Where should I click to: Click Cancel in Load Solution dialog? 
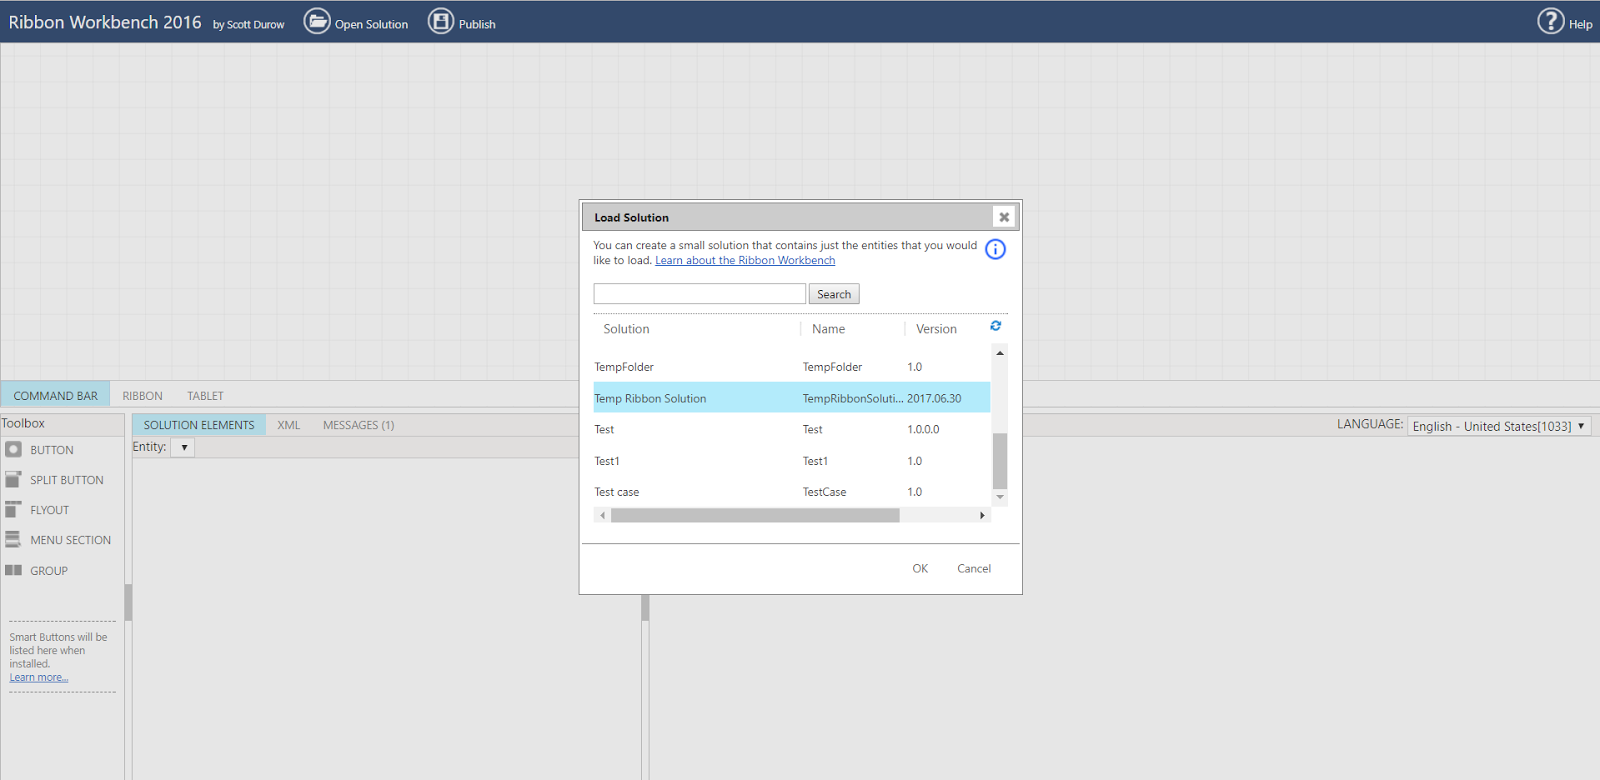(974, 569)
